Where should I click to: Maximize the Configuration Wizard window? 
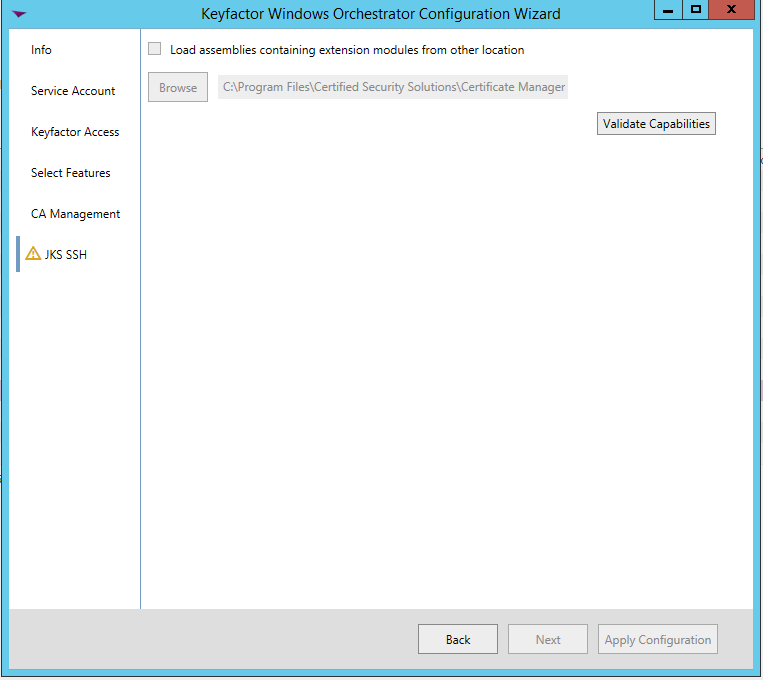[695, 10]
